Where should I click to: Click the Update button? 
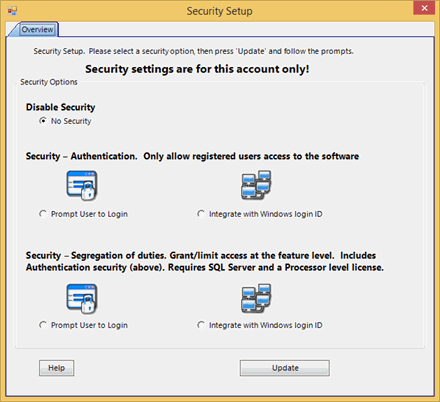coord(285,368)
